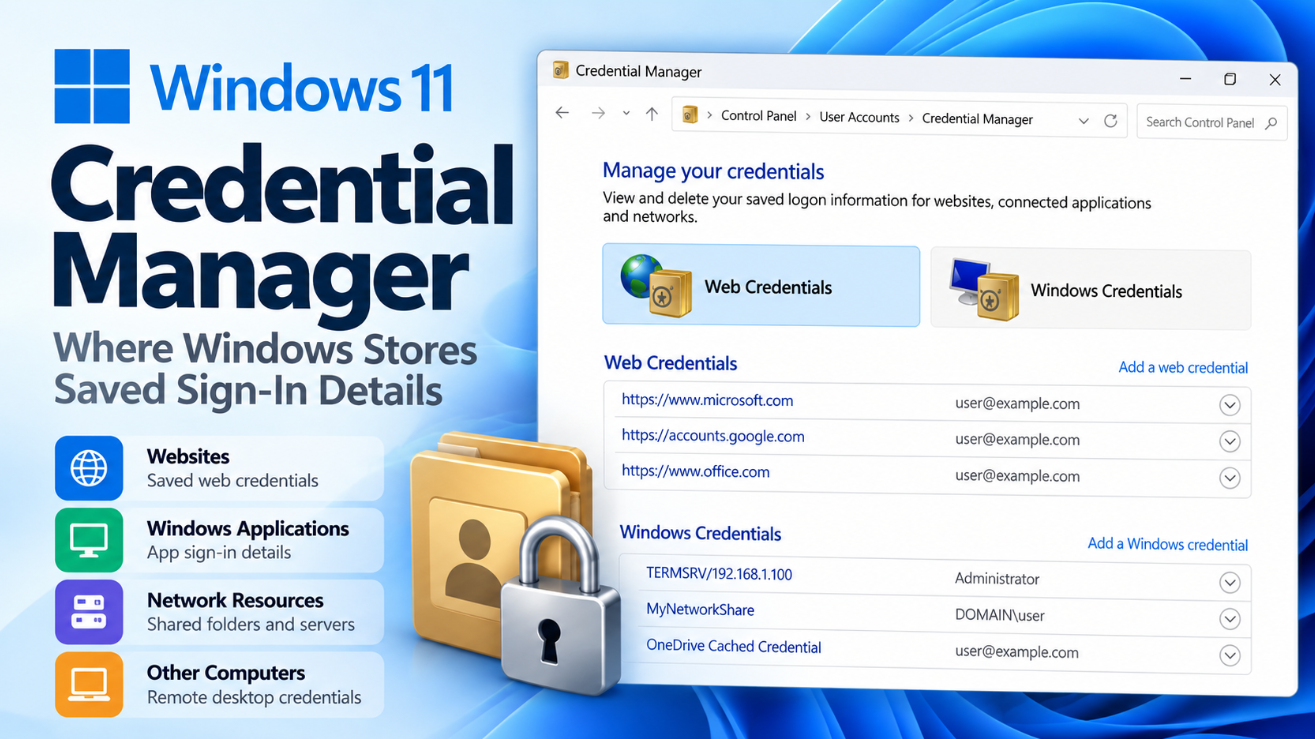Select https://www.microsoft.com entry text

point(707,400)
